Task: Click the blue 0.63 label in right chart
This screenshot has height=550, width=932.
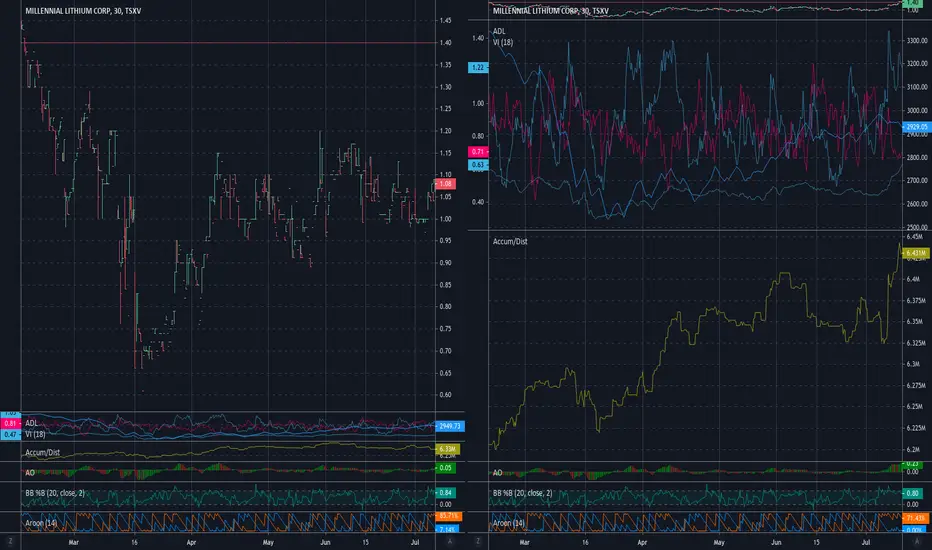Action: tap(478, 165)
